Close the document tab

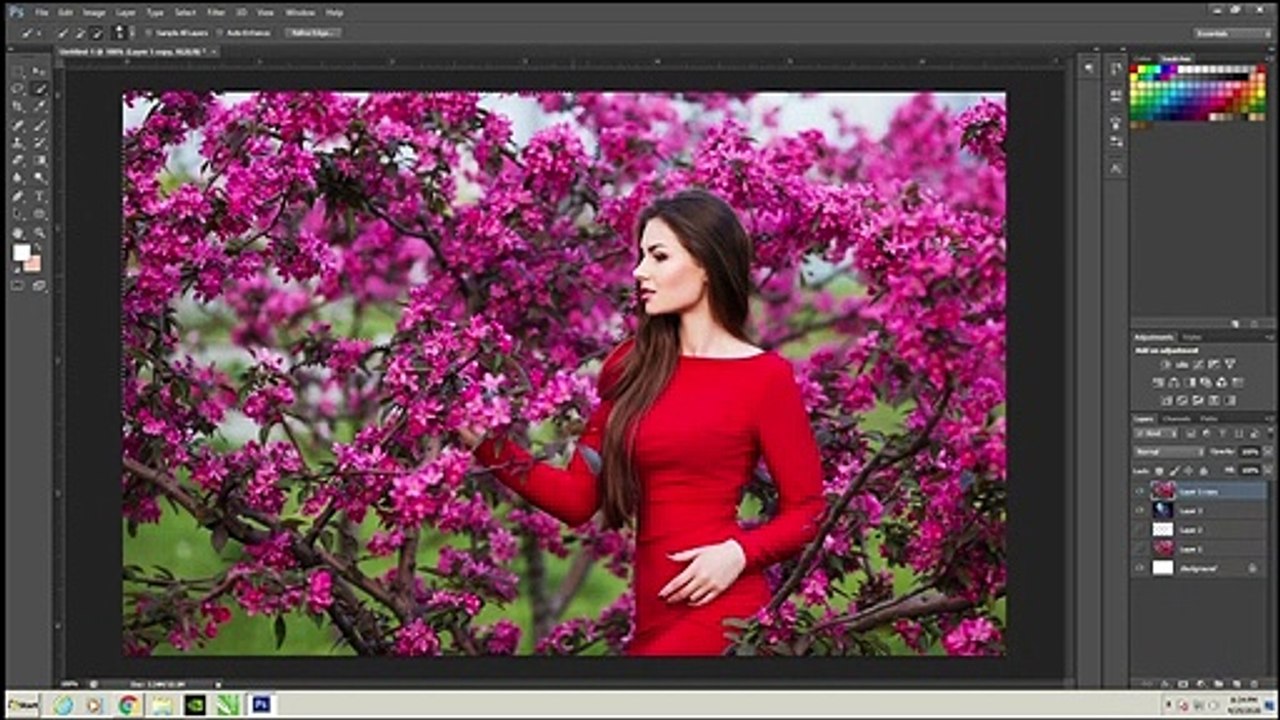click(214, 52)
